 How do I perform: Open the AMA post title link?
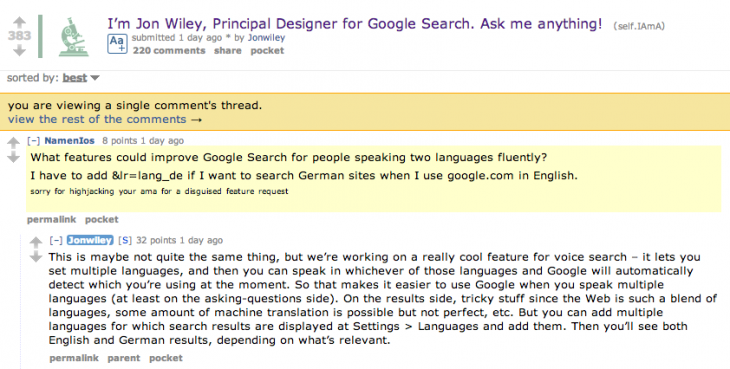pos(355,24)
